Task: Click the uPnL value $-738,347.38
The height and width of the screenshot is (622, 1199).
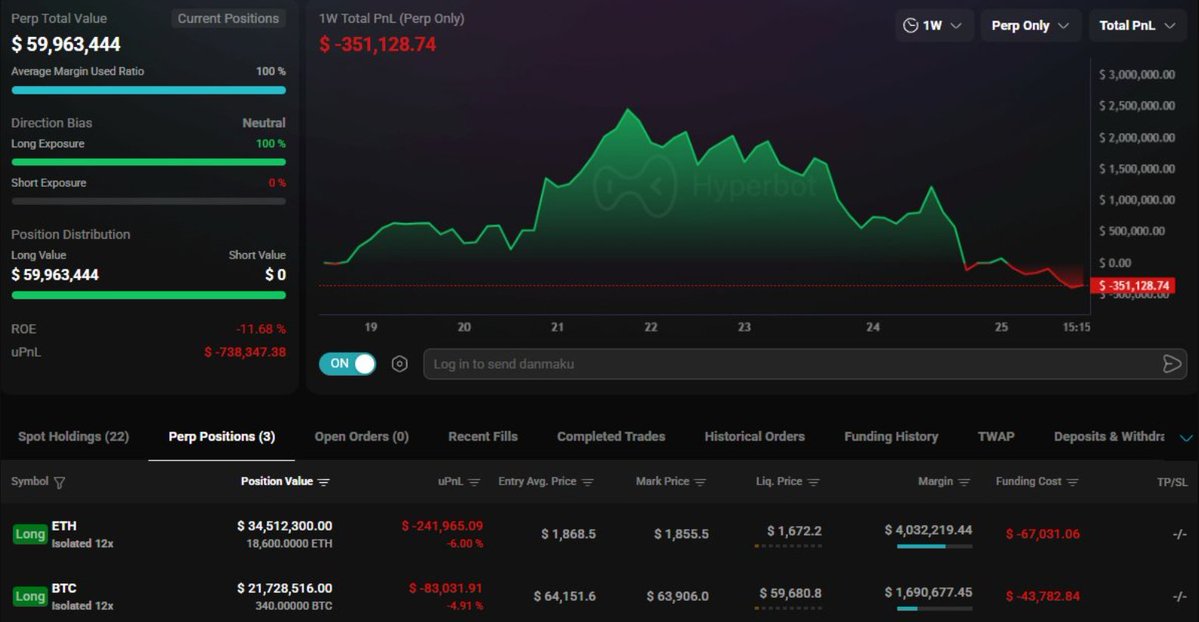Action: click(245, 352)
